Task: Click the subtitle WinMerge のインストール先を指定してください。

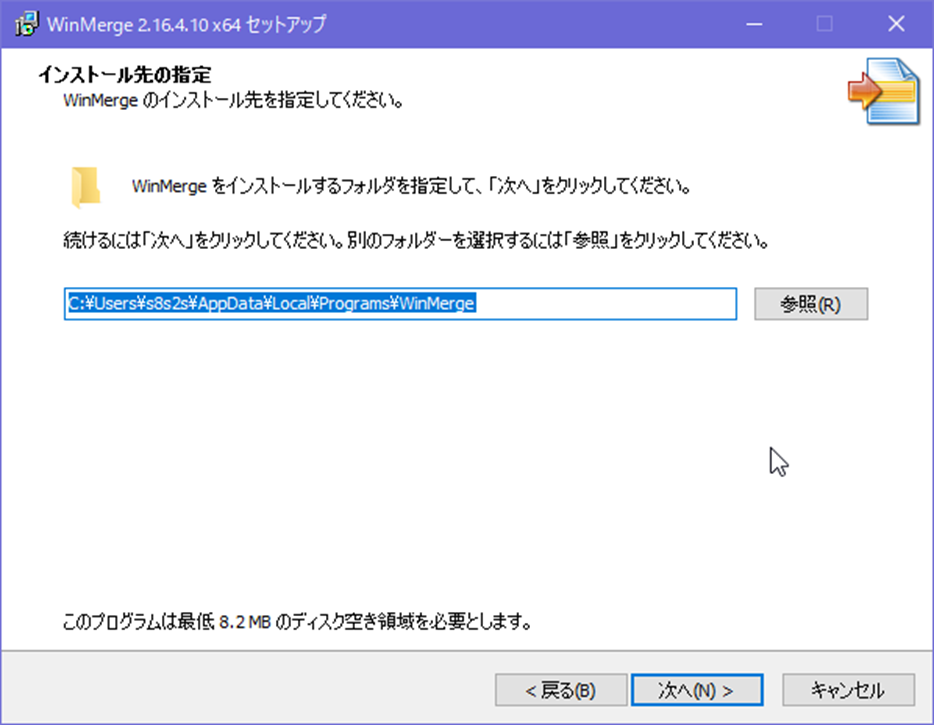Action: pyautogui.click(x=233, y=100)
